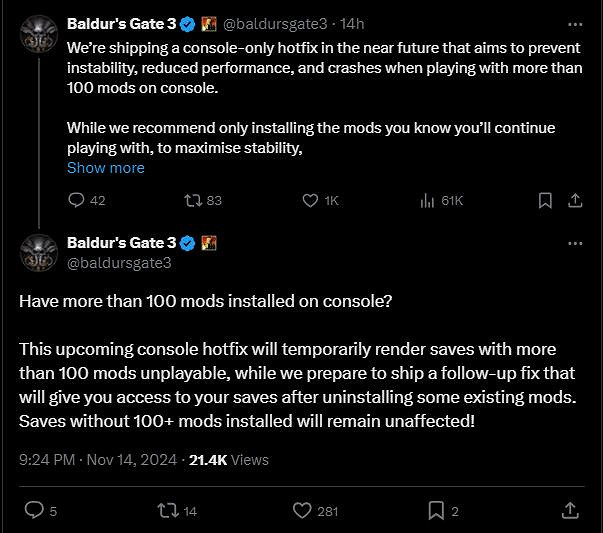This screenshot has width=603, height=533.
Task: Bookmark the top tweet
Action: pyautogui.click(x=545, y=200)
